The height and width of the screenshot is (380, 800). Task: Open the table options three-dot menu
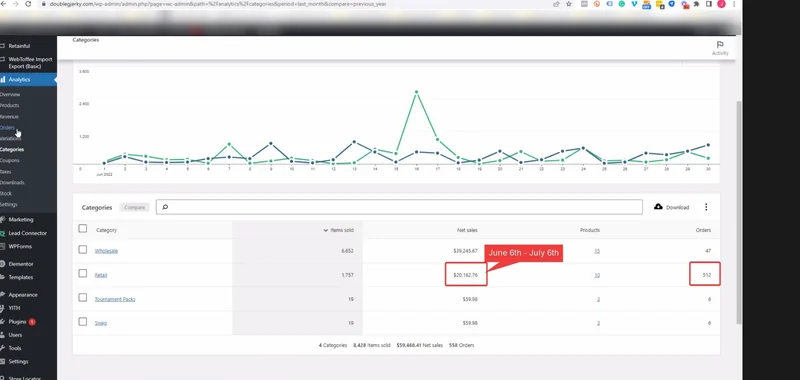pyautogui.click(x=706, y=207)
